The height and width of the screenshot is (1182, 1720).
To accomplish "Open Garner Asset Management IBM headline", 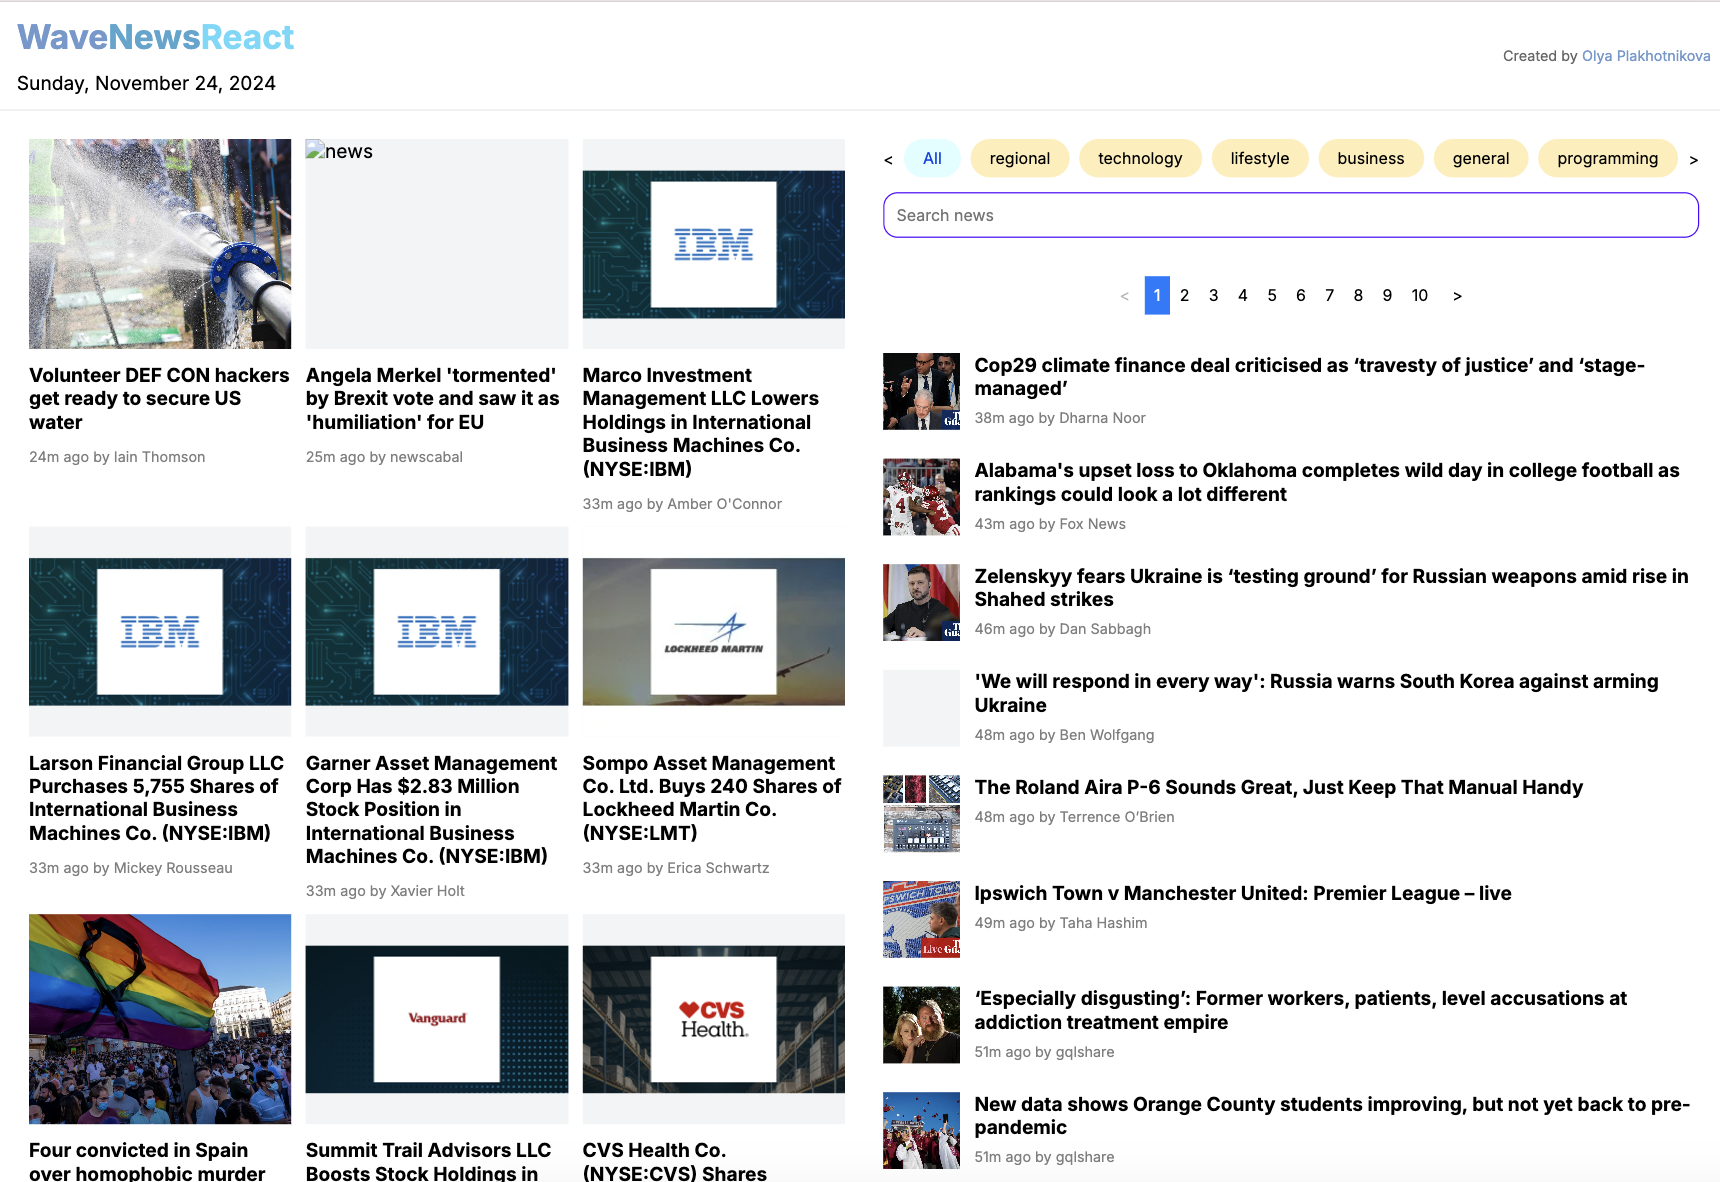I will coord(432,809).
